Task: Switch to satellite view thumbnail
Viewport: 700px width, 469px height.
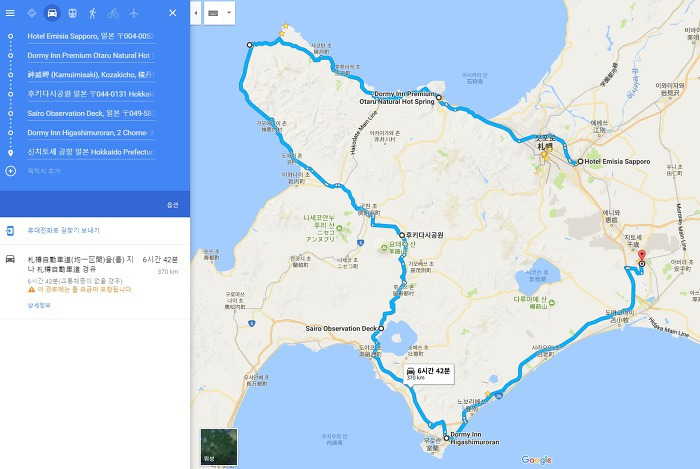Action: 219,447
